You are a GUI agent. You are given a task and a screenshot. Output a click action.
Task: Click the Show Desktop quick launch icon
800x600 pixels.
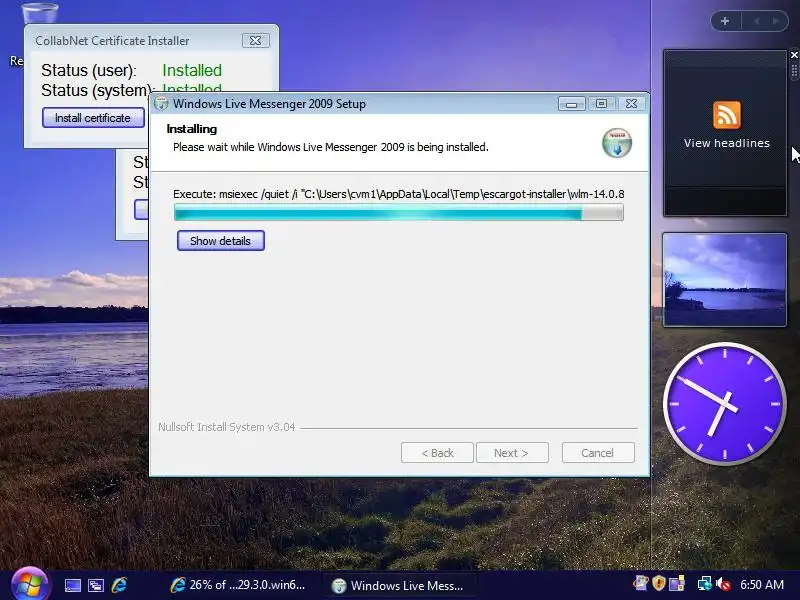[72, 585]
